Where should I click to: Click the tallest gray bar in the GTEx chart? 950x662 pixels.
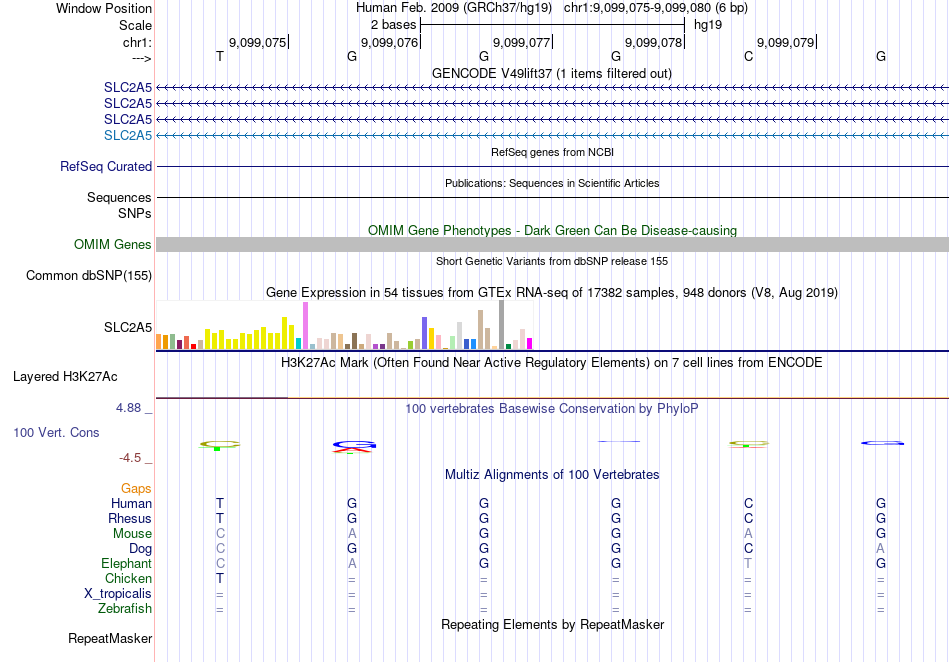tap(502, 325)
